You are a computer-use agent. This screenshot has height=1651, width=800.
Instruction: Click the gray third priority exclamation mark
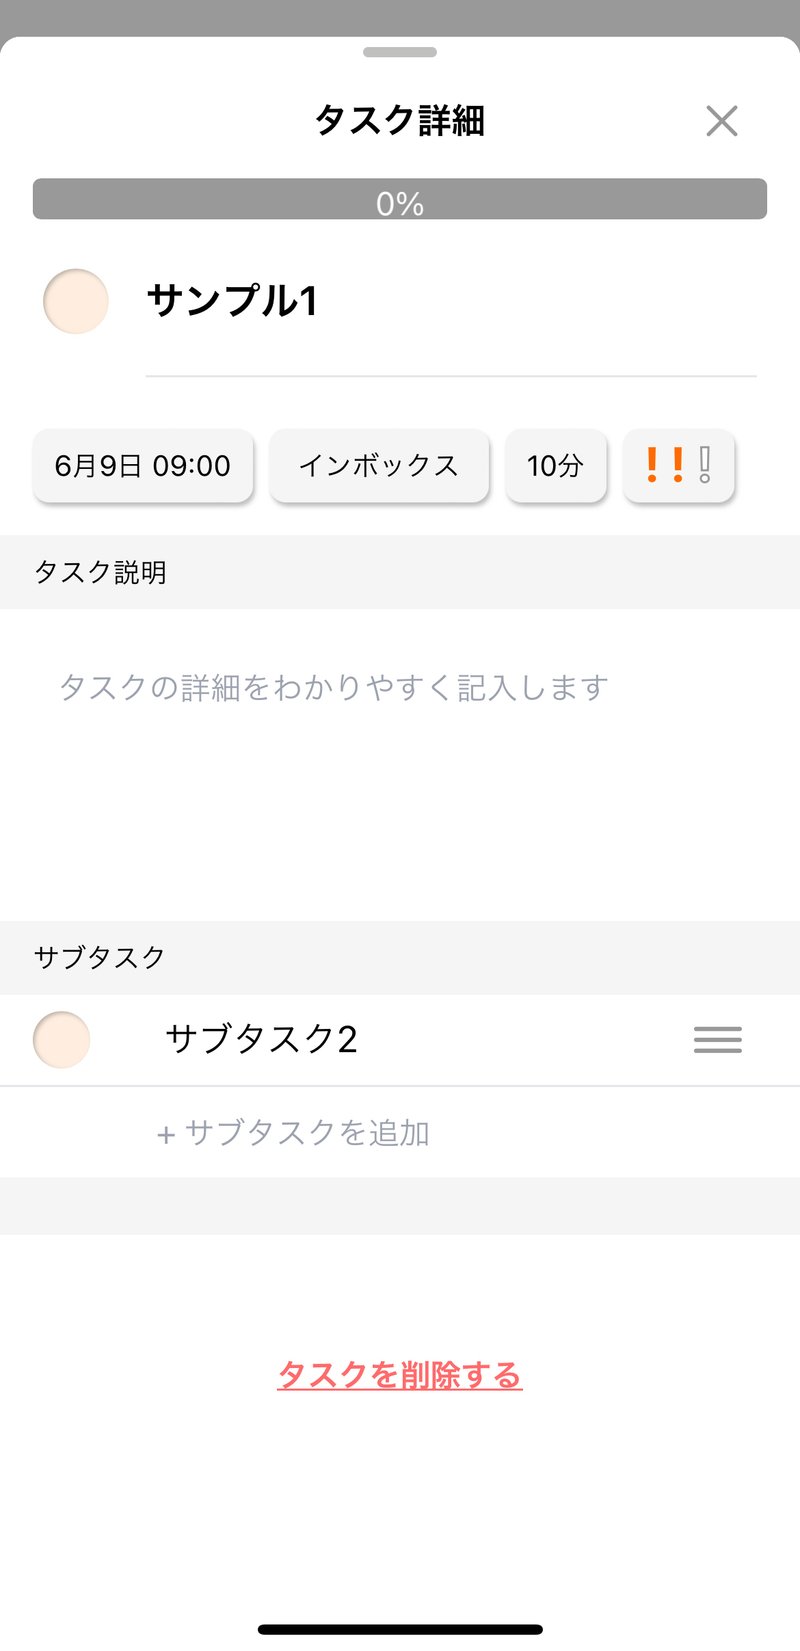coord(705,465)
